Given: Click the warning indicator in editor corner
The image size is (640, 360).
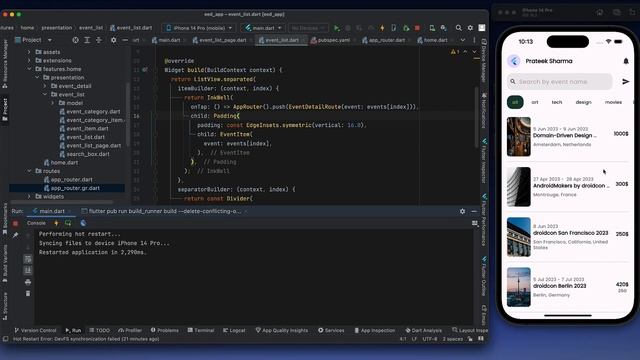Looking at the screenshot, I should pos(455,52).
